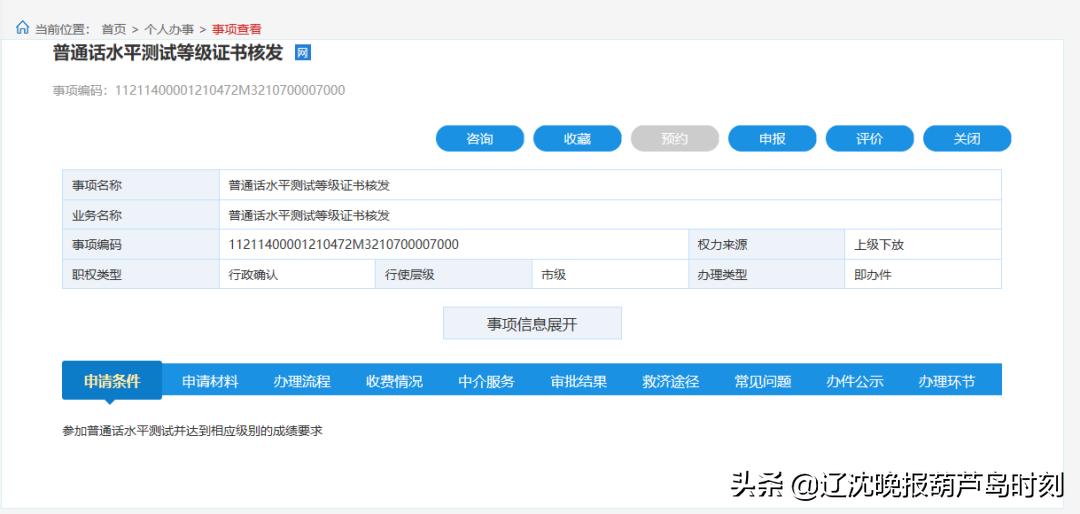Click the 业务名称 label cell

(x=141, y=215)
